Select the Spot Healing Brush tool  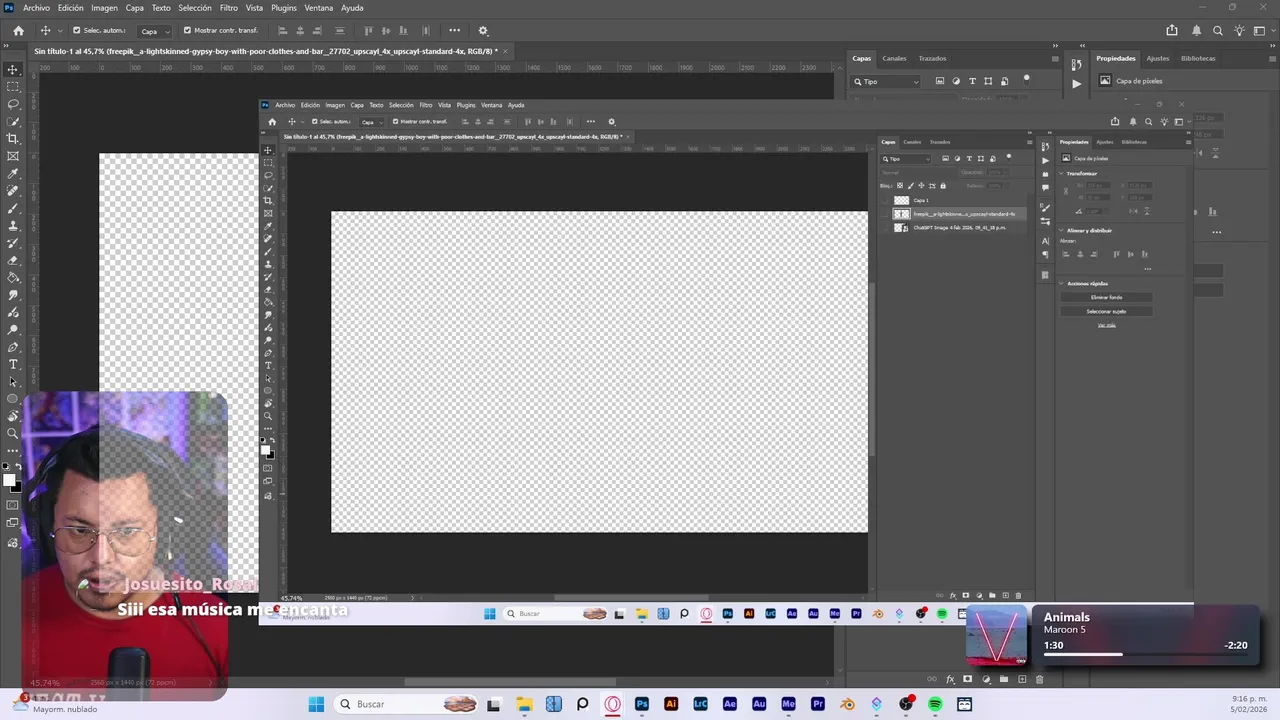[x=13, y=191]
